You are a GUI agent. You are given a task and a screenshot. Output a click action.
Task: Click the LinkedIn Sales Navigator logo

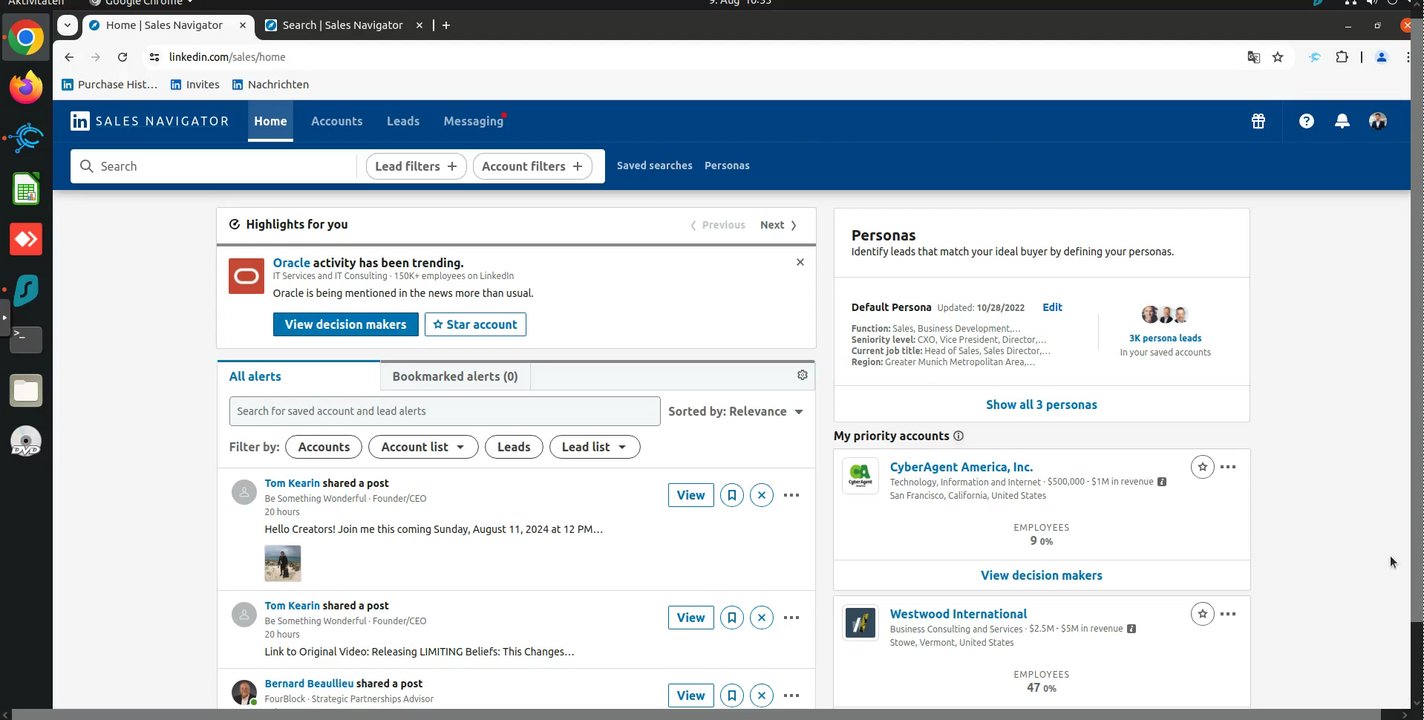(x=149, y=121)
